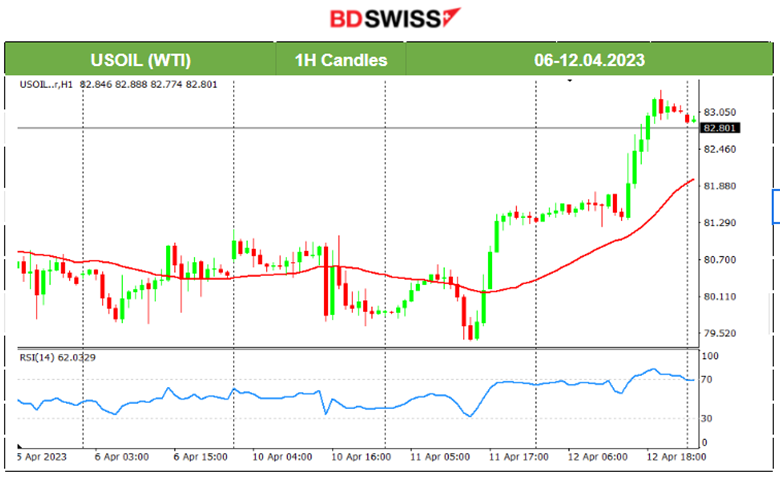This screenshot has width=780, height=477.
Task: Click the 12 Apr 18:00 time label
Action: click(676, 457)
